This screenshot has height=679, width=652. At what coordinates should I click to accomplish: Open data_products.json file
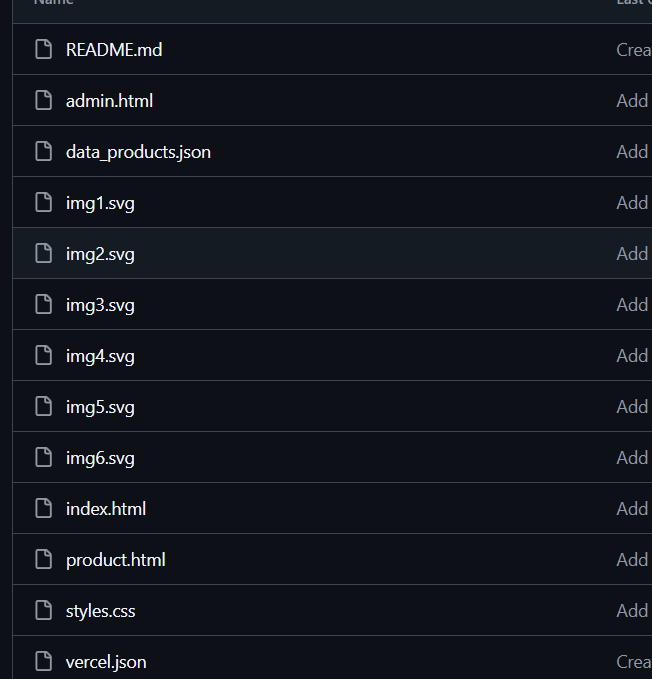(x=138, y=151)
